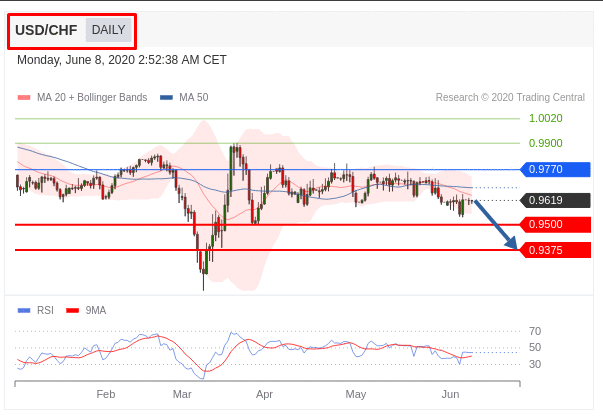
Task: Click the Jun axis label
Action: pyautogui.click(x=450, y=394)
